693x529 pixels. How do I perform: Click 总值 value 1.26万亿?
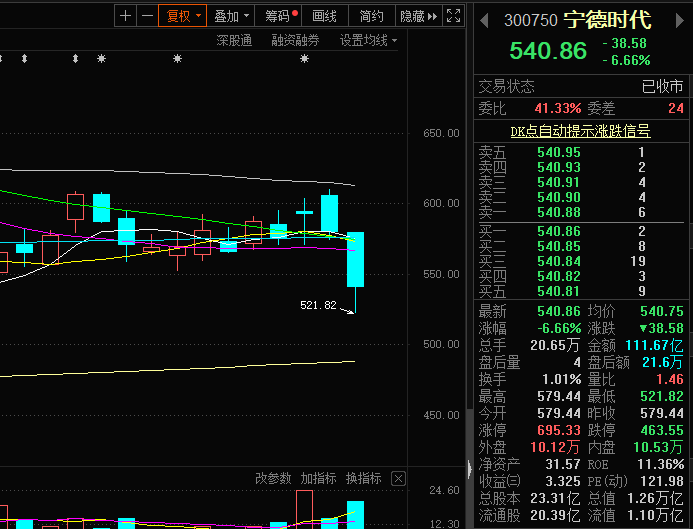655,498
